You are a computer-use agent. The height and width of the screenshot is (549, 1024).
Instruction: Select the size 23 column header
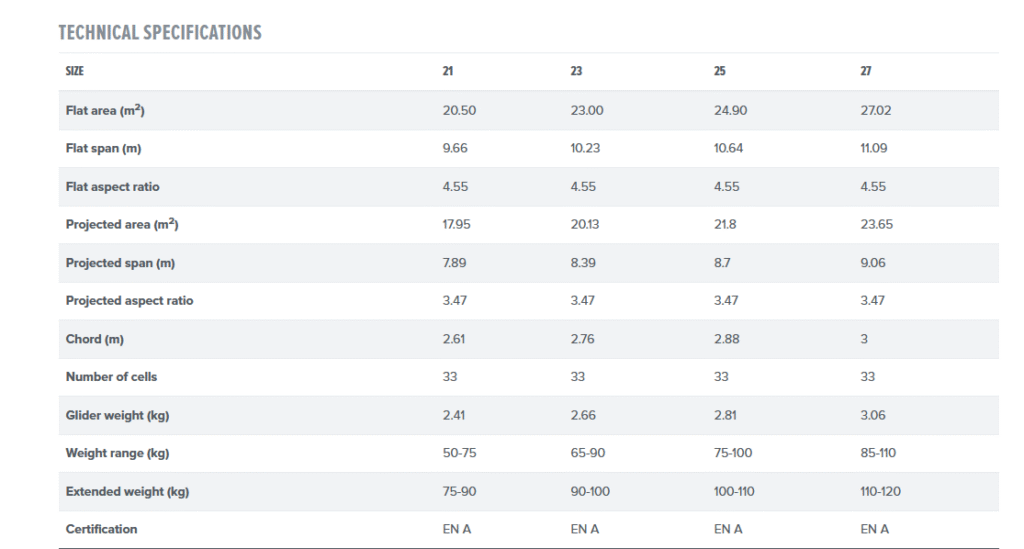pos(576,72)
